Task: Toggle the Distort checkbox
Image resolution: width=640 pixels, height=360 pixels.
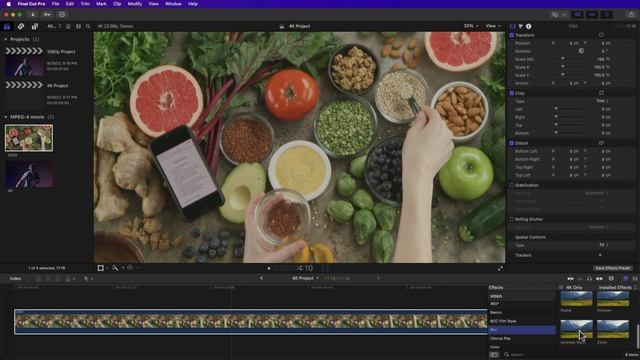Action: tap(511, 143)
